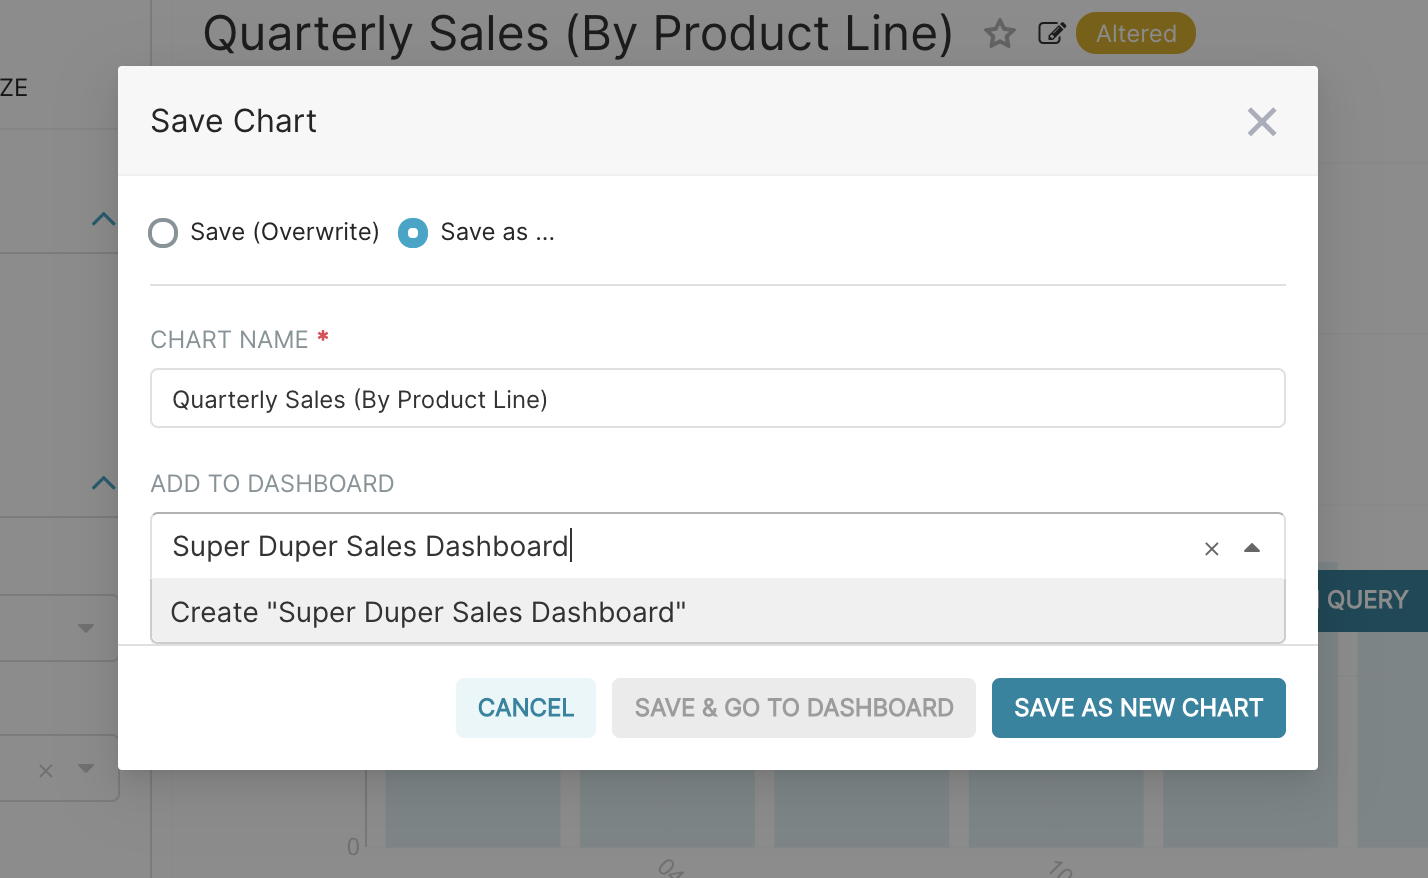
Task: Click SAVE AS NEW CHART
Action: click(x=1138, y=707)
